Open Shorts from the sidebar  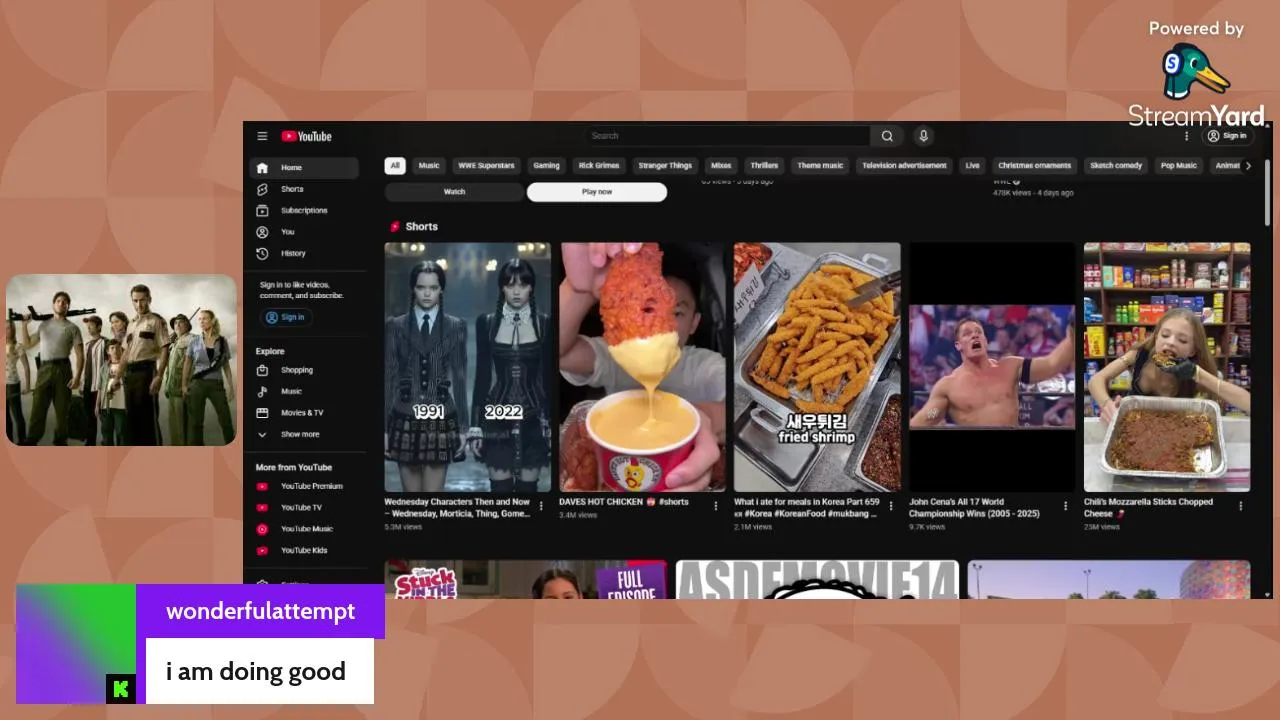[x=303, y=189]
